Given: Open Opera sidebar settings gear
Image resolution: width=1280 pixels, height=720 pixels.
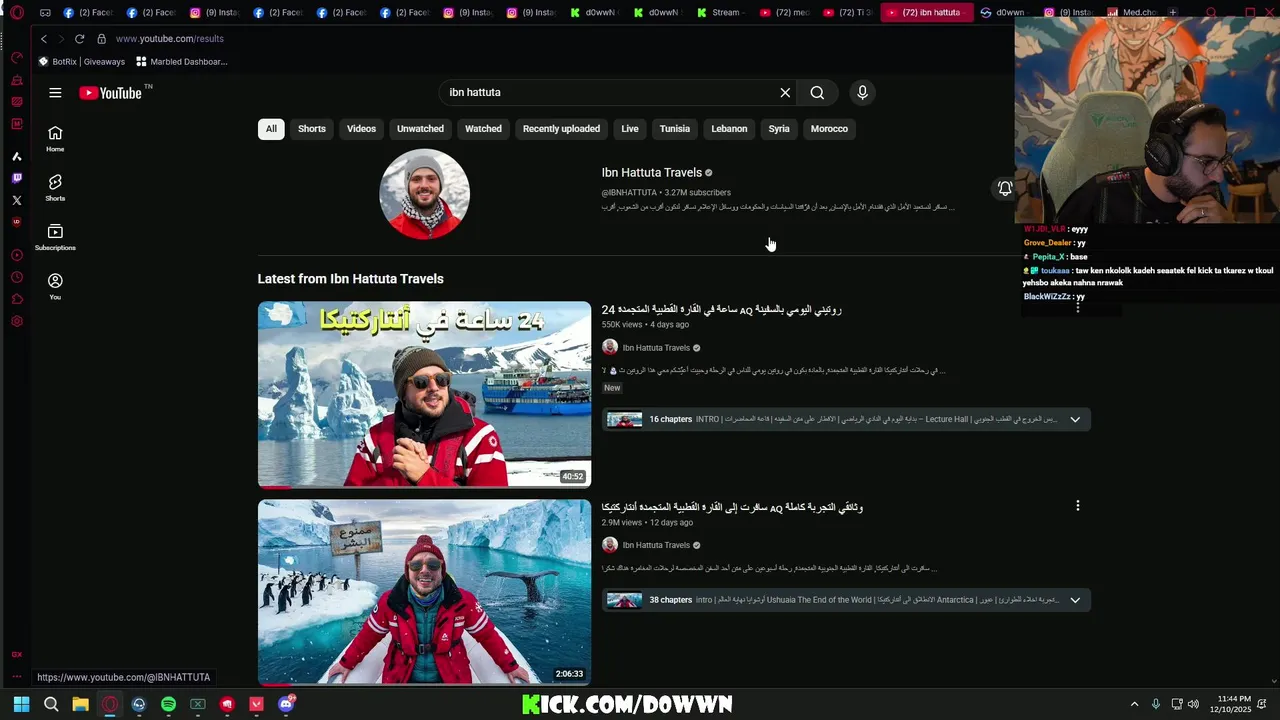Looking at the screenshot, I should pyautogui.click(x=17, y=321).
